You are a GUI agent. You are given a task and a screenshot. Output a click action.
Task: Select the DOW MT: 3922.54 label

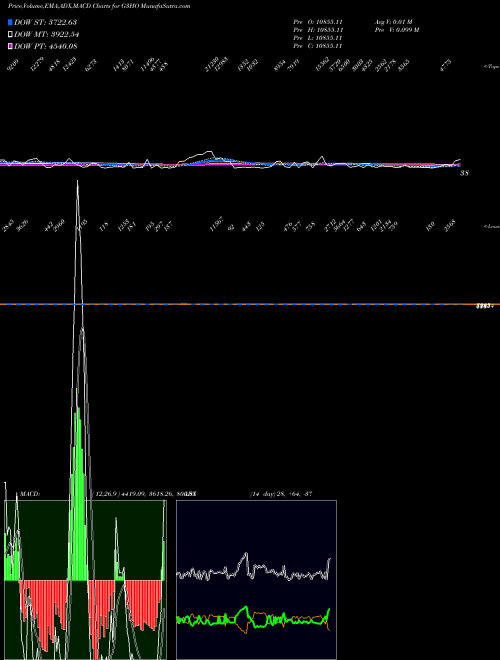pos(47,35)
